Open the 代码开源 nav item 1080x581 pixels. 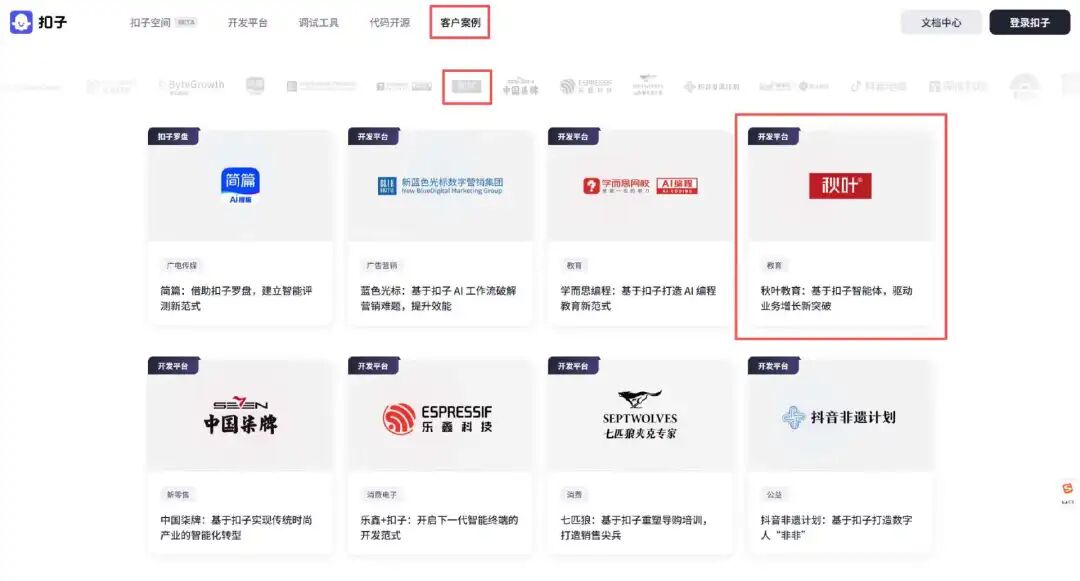click(389, 22)
